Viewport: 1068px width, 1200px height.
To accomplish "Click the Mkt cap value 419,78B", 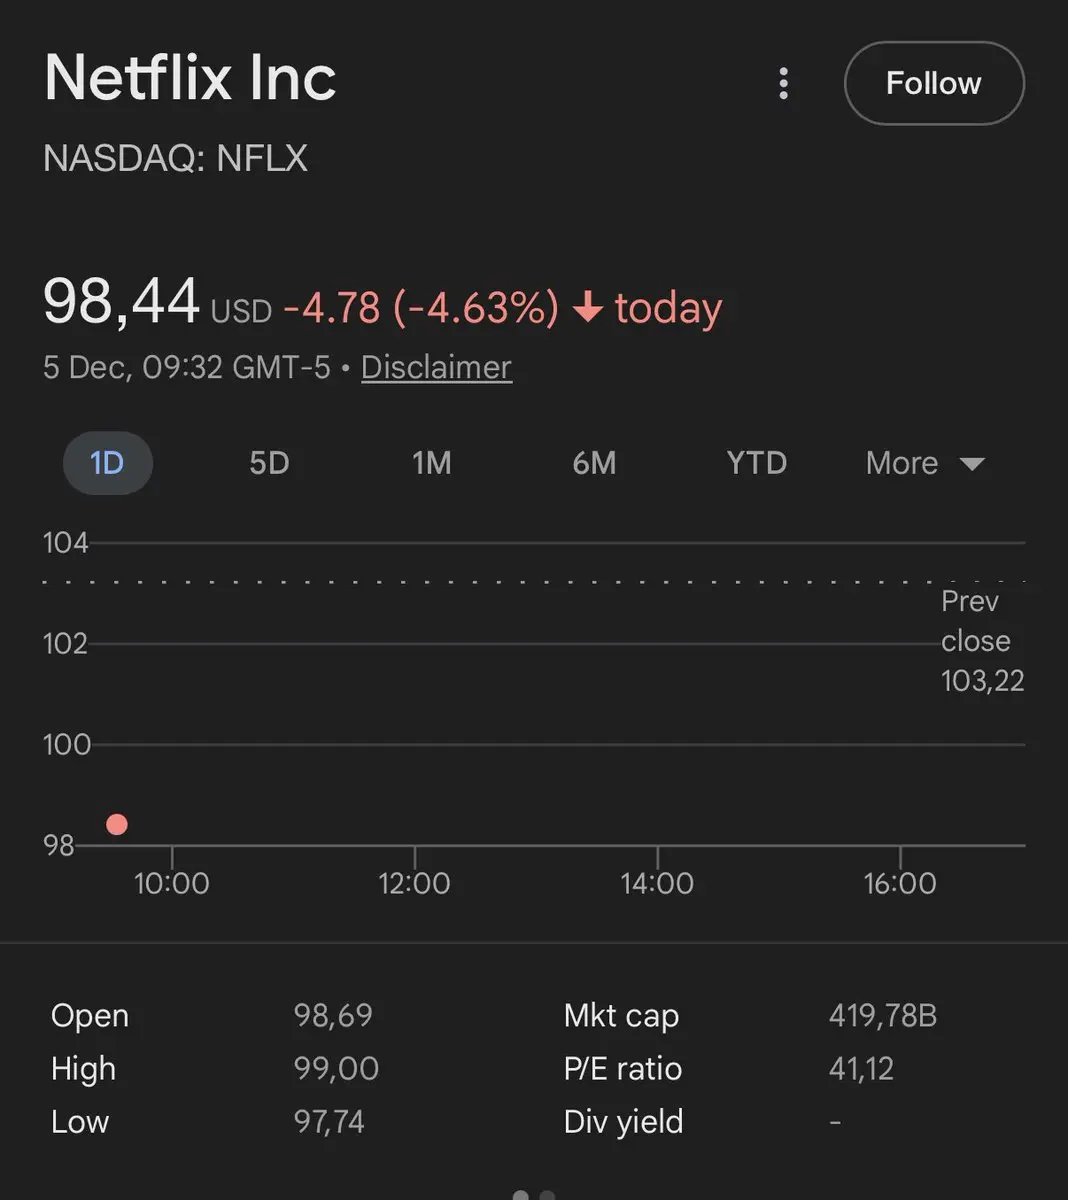I will pyautogui.click(x=882, y=1016).
